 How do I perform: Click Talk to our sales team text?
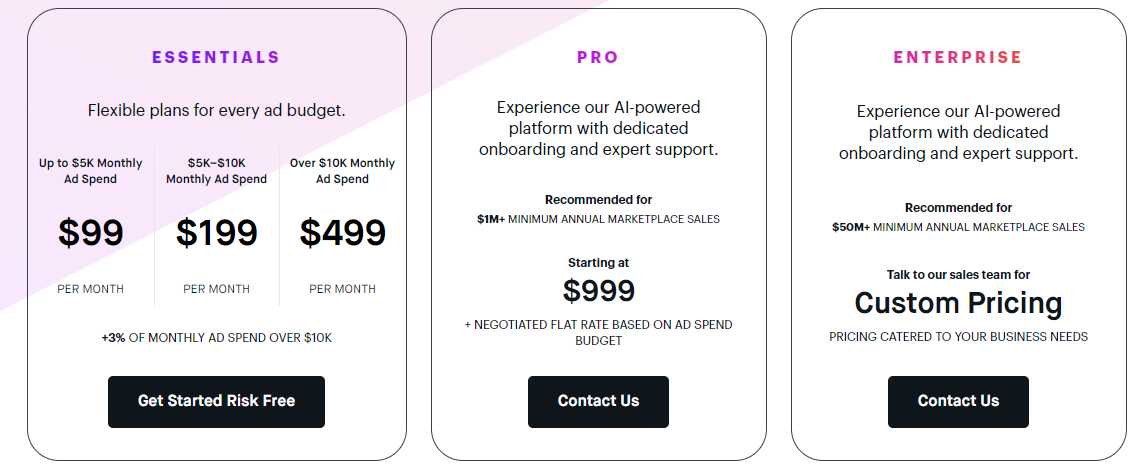pos(958,275)
